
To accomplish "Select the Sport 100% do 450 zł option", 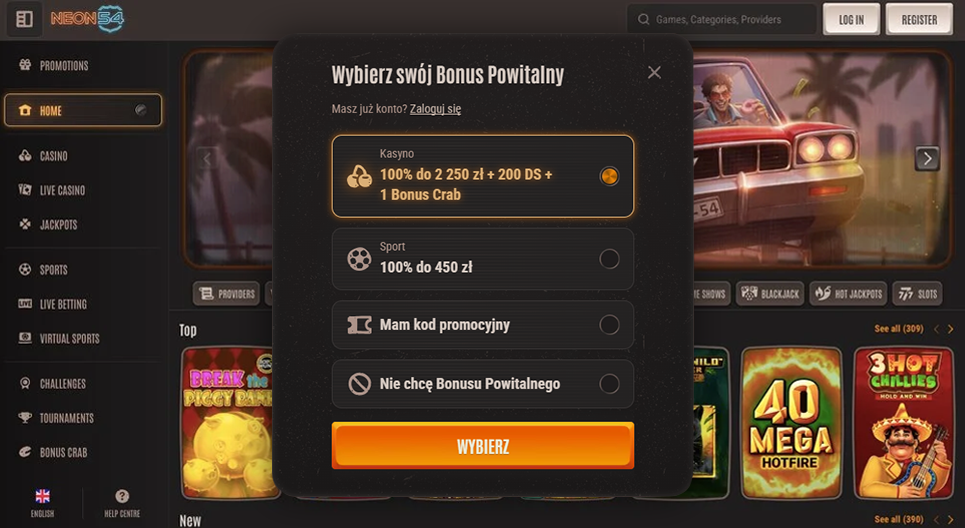I will (482, 259).
